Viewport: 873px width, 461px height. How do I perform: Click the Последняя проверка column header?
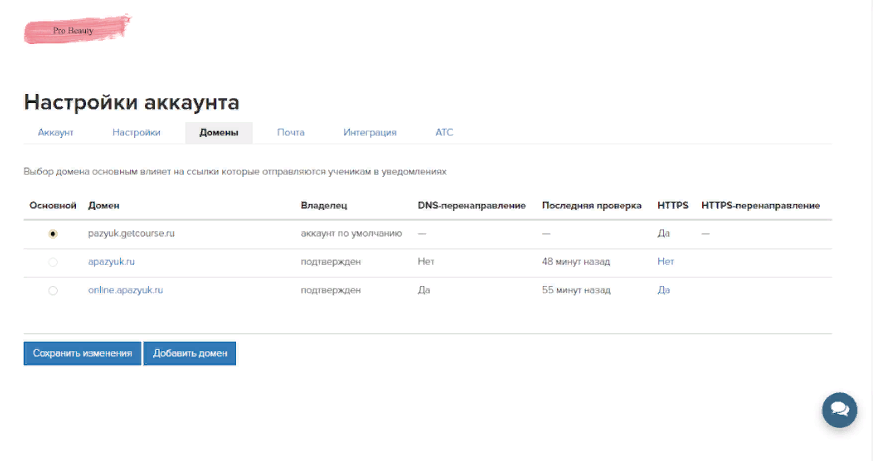(x=592, y=205)
